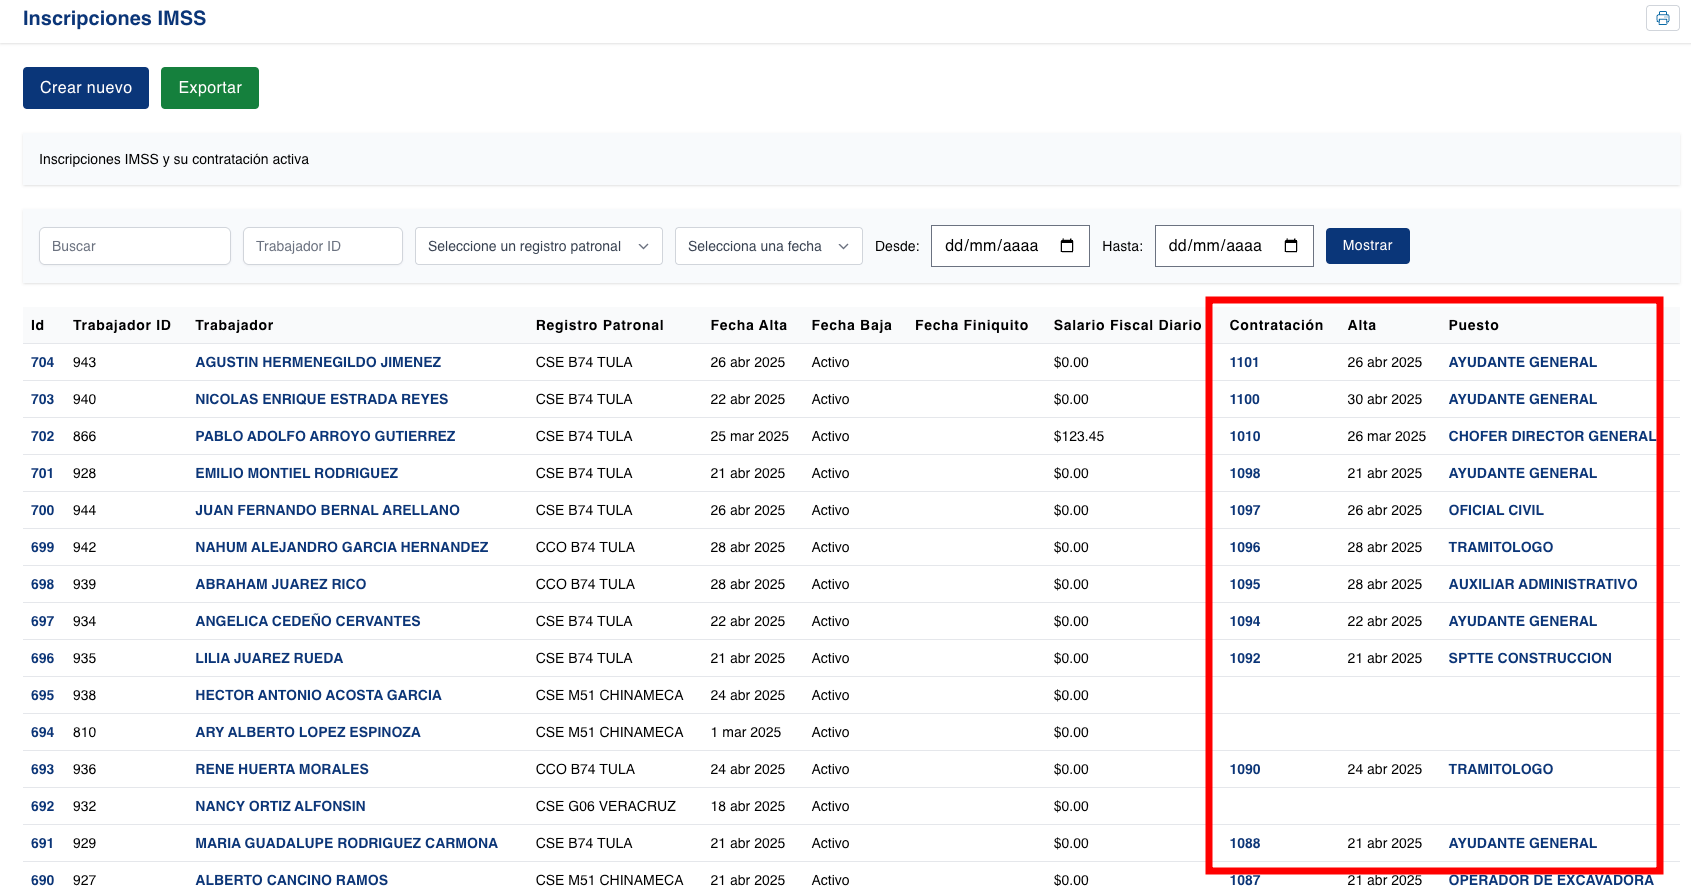Click into the Trabajador ID field
The height and width of the screenshot is (886, 1691).
(322, 246)
